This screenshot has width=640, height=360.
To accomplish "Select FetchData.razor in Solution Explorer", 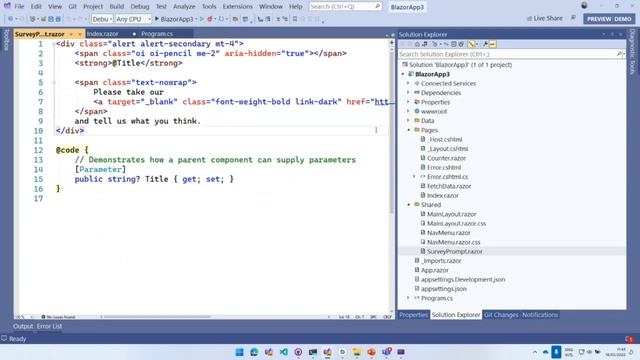I will [x=449, y=186].
